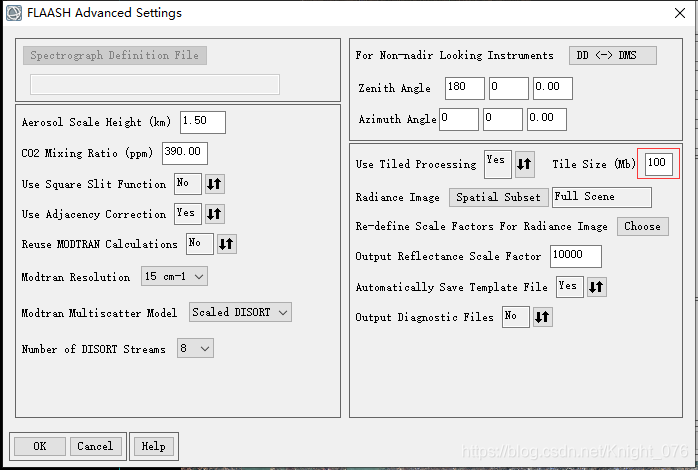Click the Spectrograph Definition File path field
Screen dimensions: 698x470
[155, 85]
